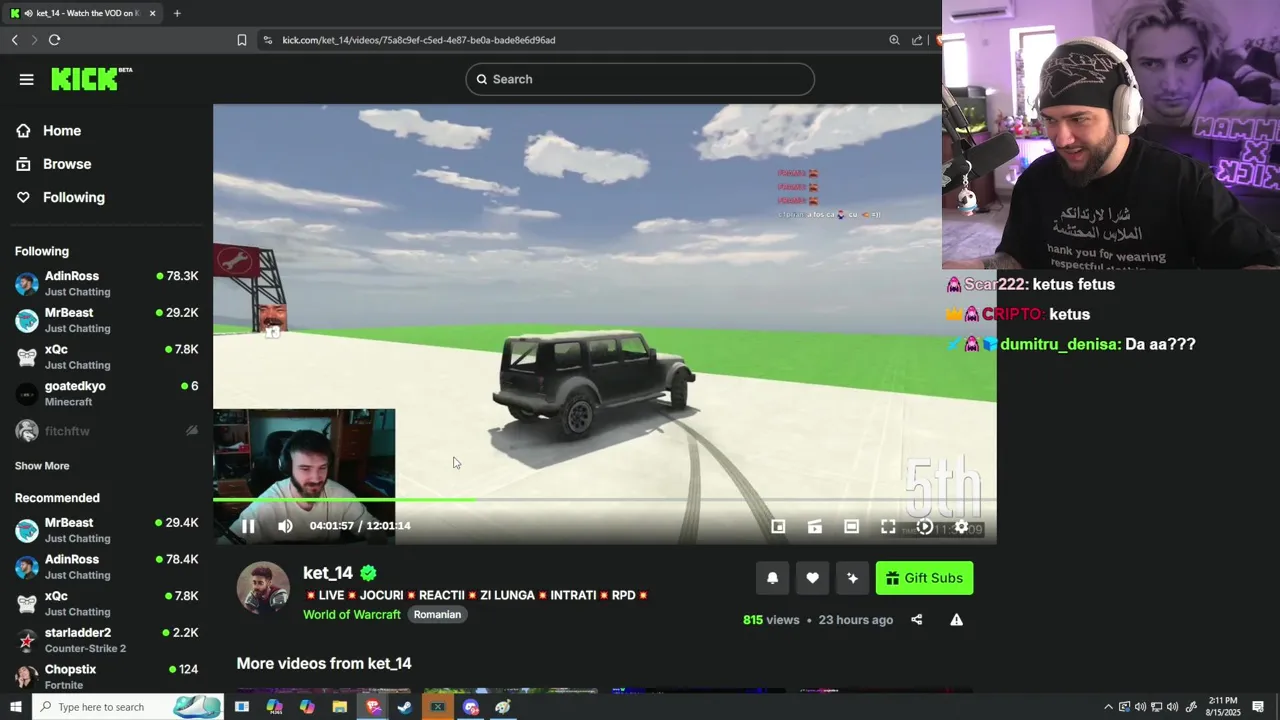Open Windows notification center

1258,707
